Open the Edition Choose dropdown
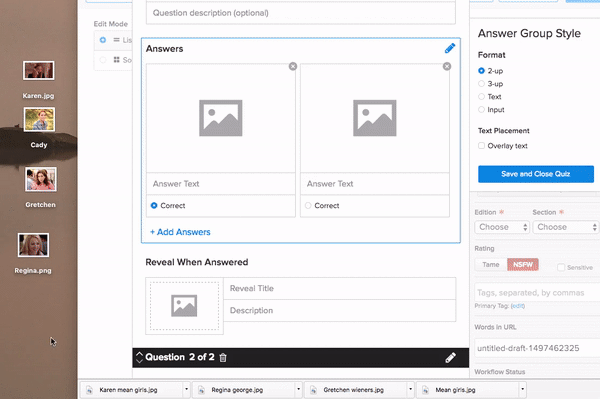Viewport: 600px width, 399px height. pyautogui.click(x=502, y=227)
